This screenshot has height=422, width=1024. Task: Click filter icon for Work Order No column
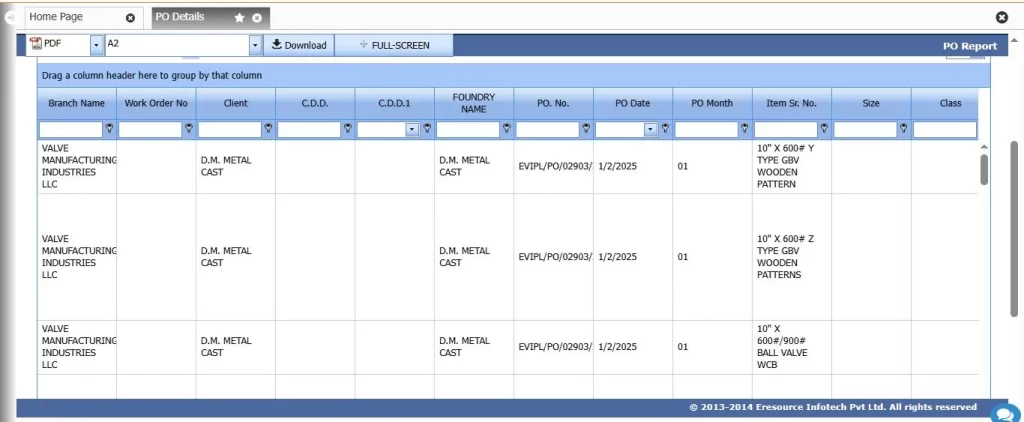click(188, 129)
